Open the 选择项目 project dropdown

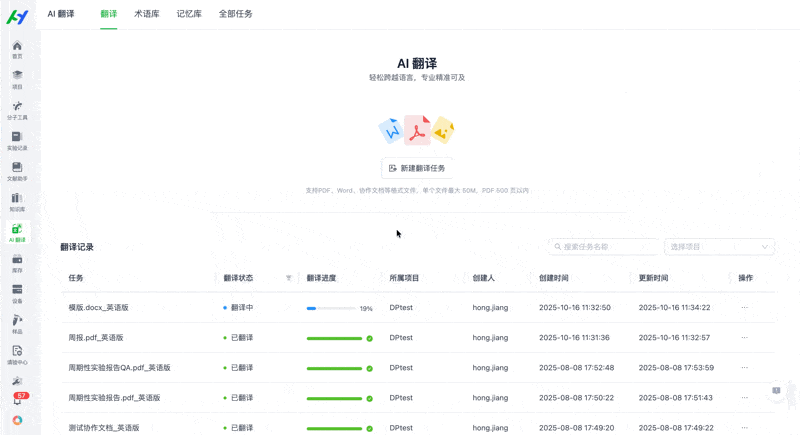(719, 247)
